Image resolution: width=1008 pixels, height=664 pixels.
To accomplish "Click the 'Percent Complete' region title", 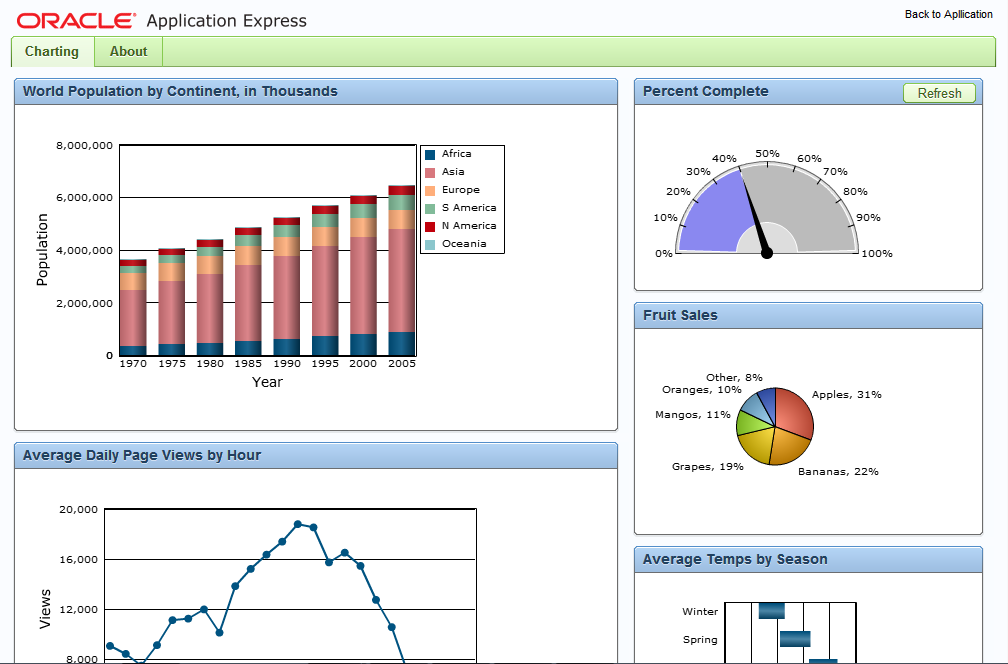I will 705,91.
